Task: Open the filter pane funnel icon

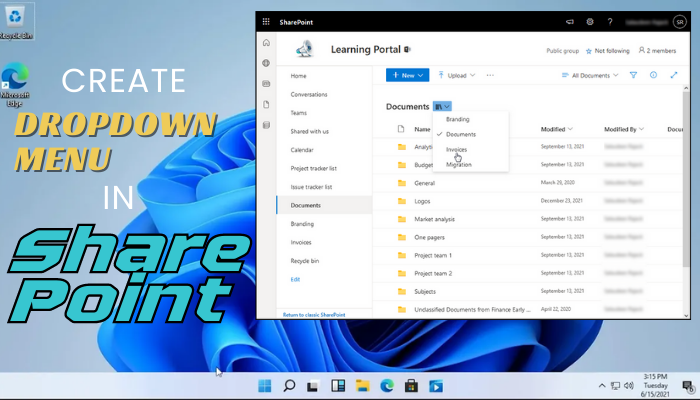Action: (x=633, y=75)
